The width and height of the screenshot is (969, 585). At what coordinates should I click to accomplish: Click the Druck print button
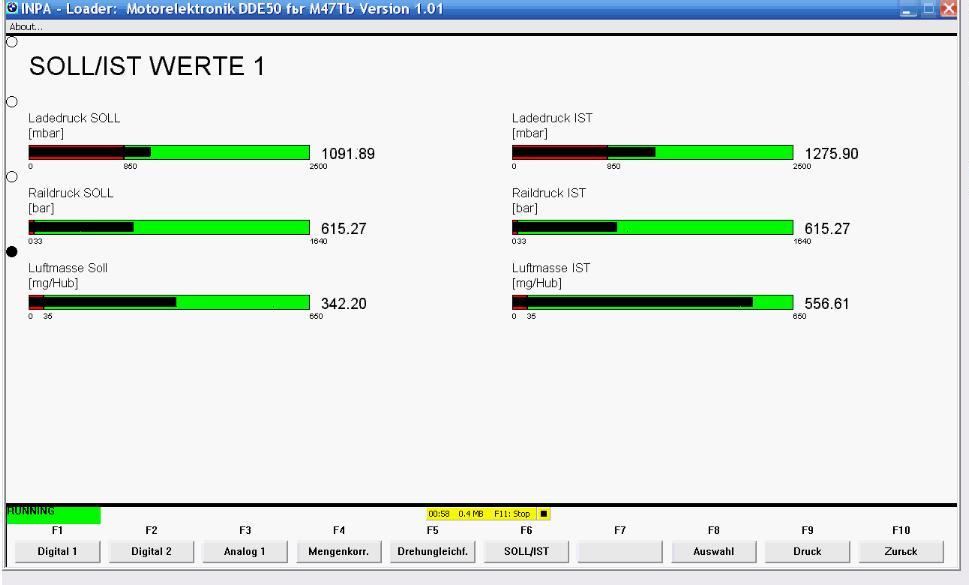point(808,552)
